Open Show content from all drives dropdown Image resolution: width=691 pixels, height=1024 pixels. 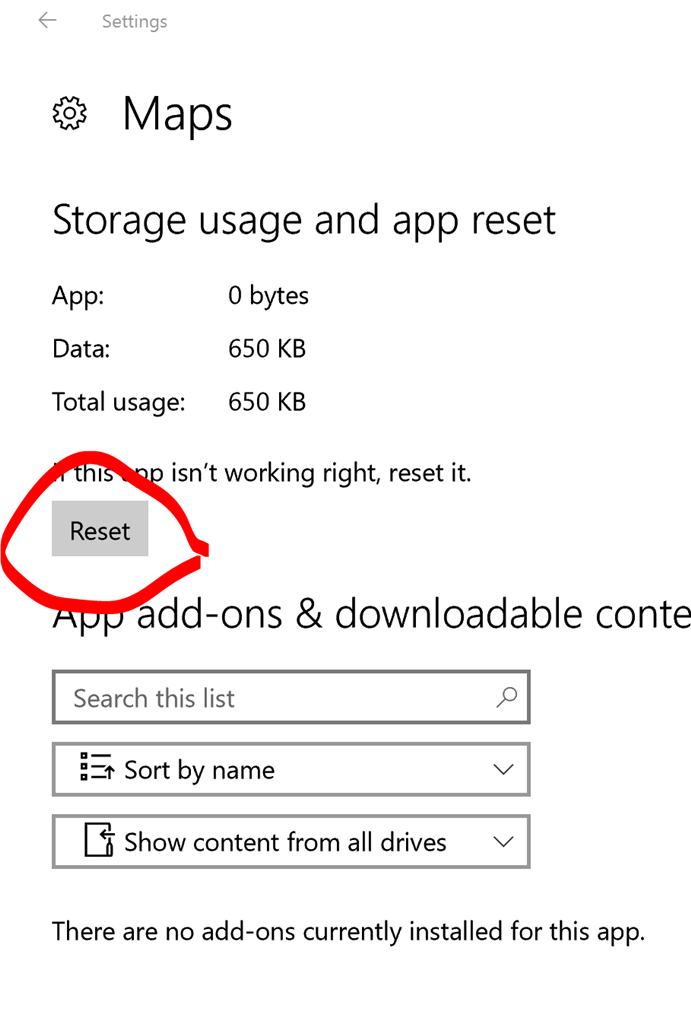(x=291, y=841)
